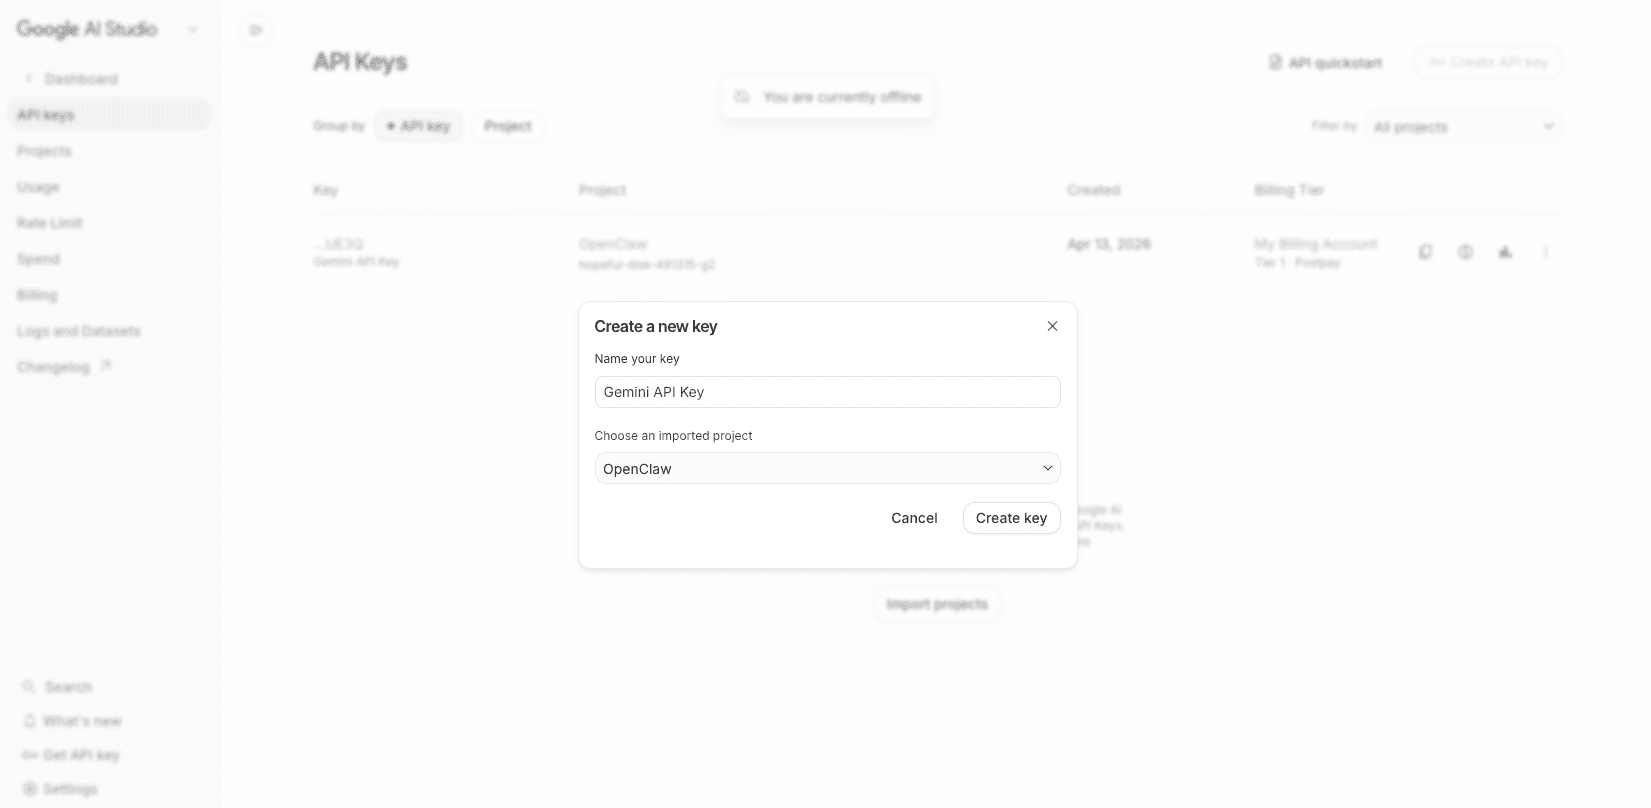Copy the ...UE3Q API key icon

point(1425,252)
